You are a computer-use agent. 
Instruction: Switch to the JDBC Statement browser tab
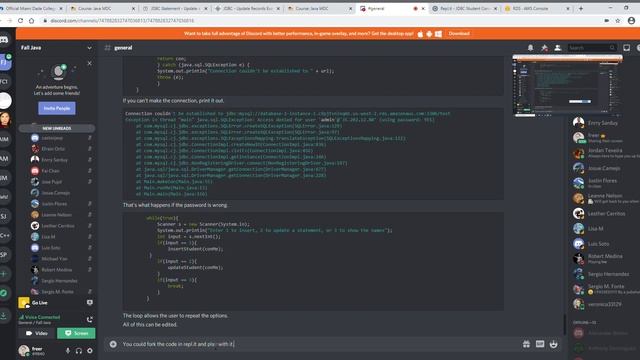[x=175, y=8]
